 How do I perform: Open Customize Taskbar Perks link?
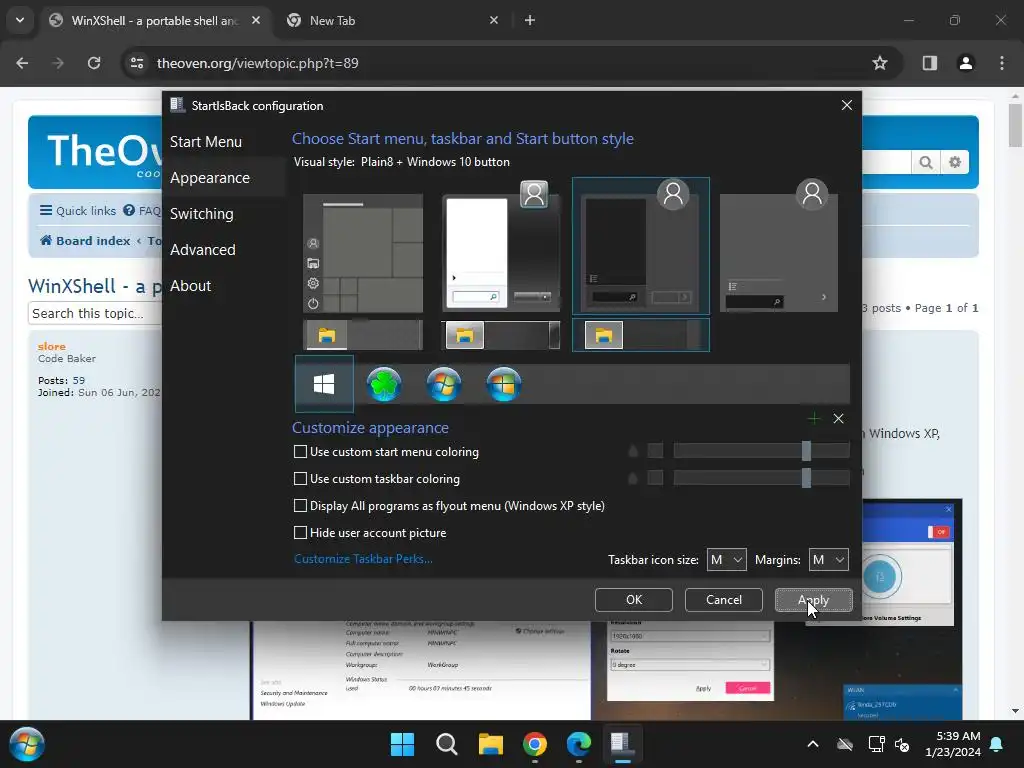tap(363, 559)
